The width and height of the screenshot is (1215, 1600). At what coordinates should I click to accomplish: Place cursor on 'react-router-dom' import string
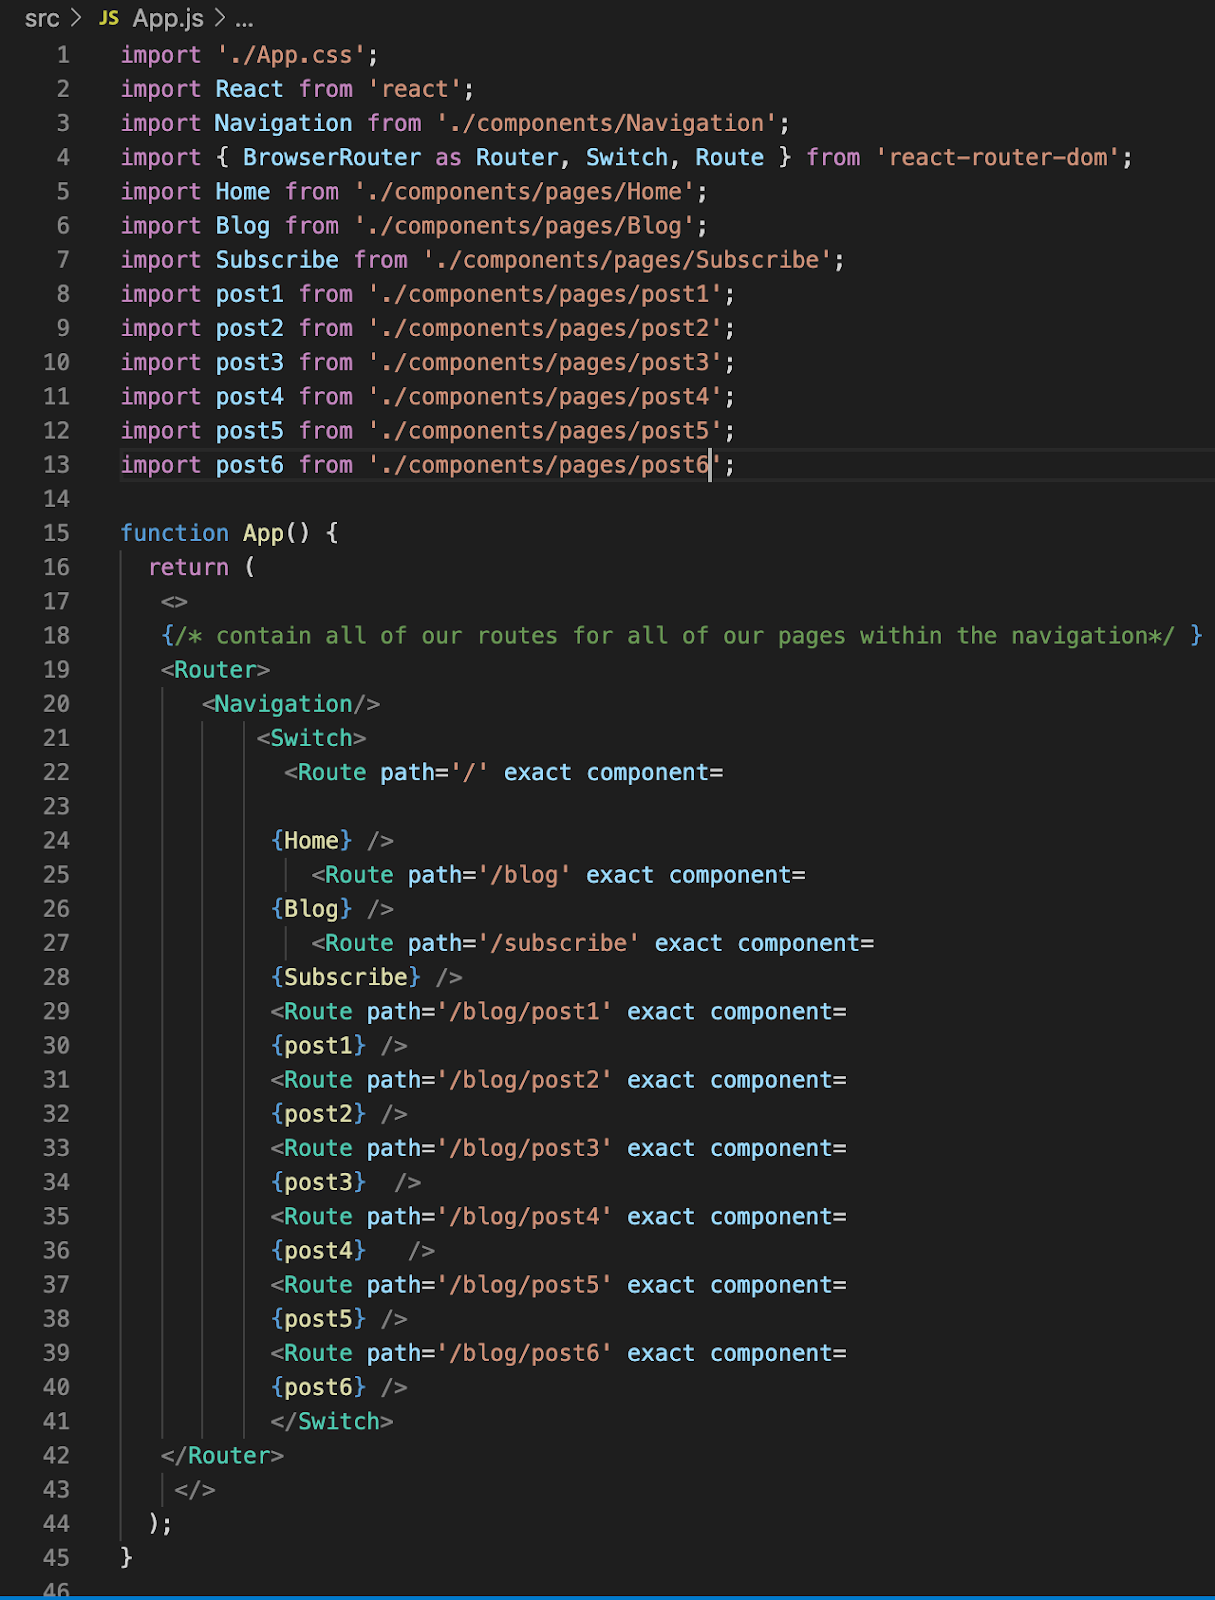(x=998, y=157)
